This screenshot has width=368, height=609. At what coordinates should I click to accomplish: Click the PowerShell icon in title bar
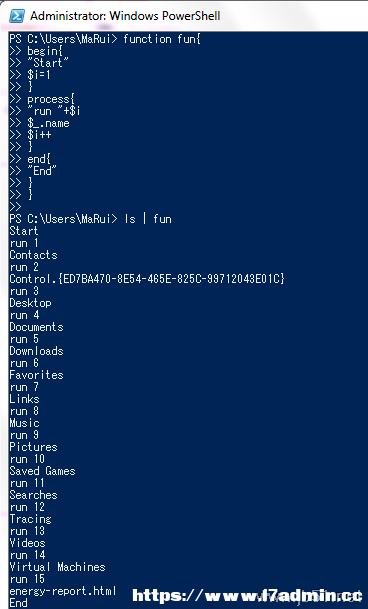[x=17, y=16]
